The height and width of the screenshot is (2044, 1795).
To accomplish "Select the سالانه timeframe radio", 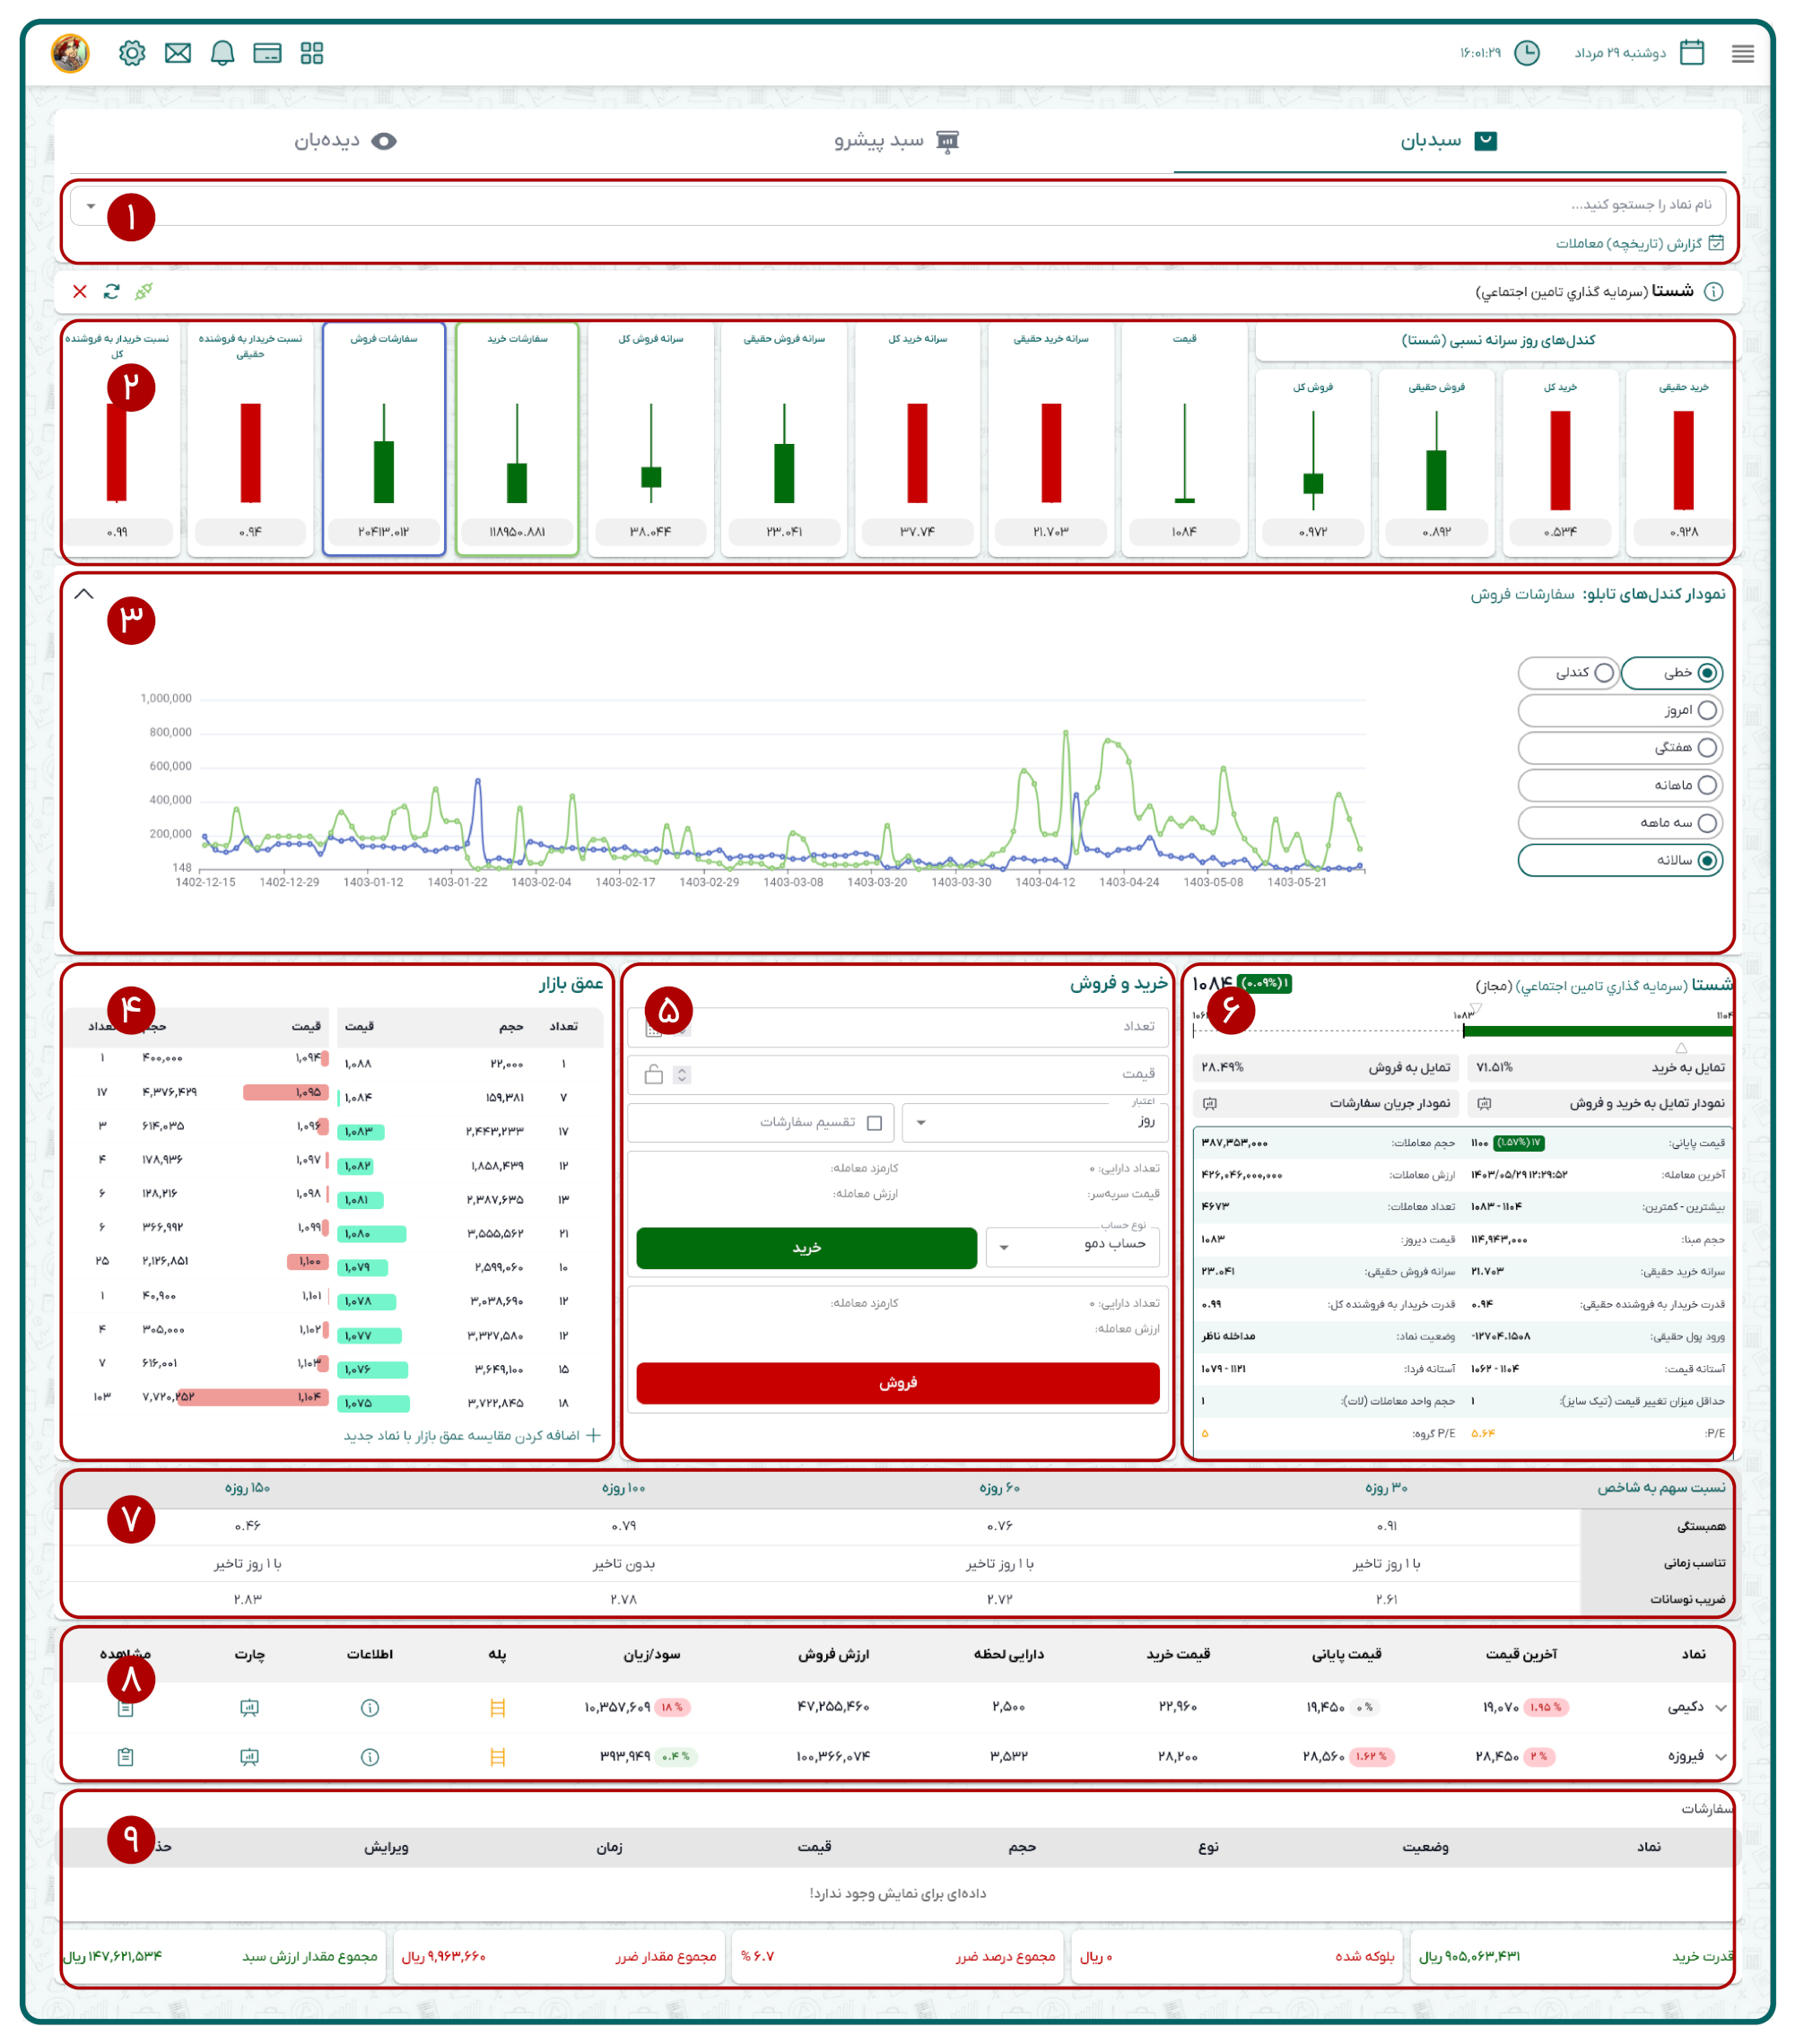I will click(1707, 860).
